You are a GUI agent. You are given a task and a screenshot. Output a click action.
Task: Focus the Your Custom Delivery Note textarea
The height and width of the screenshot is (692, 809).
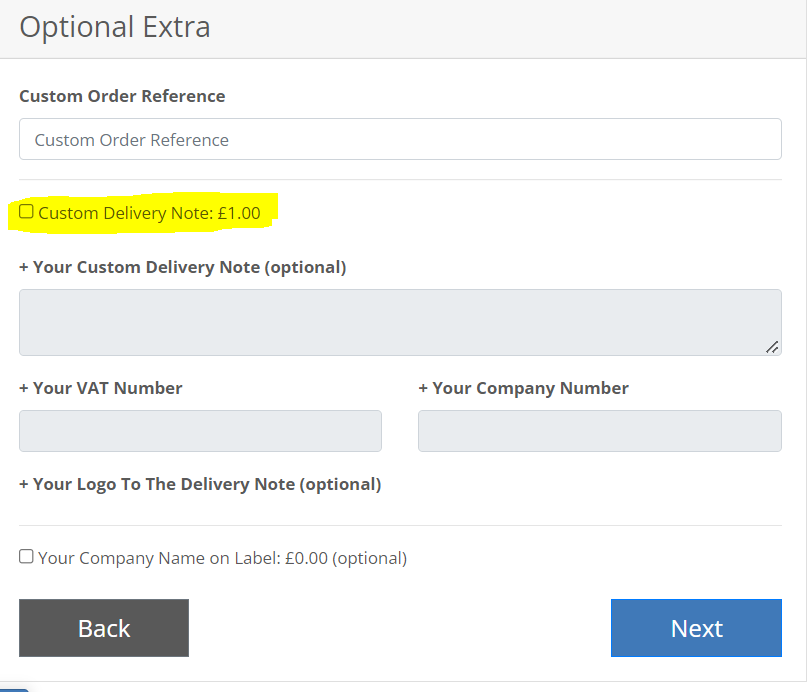click(400, 323)
